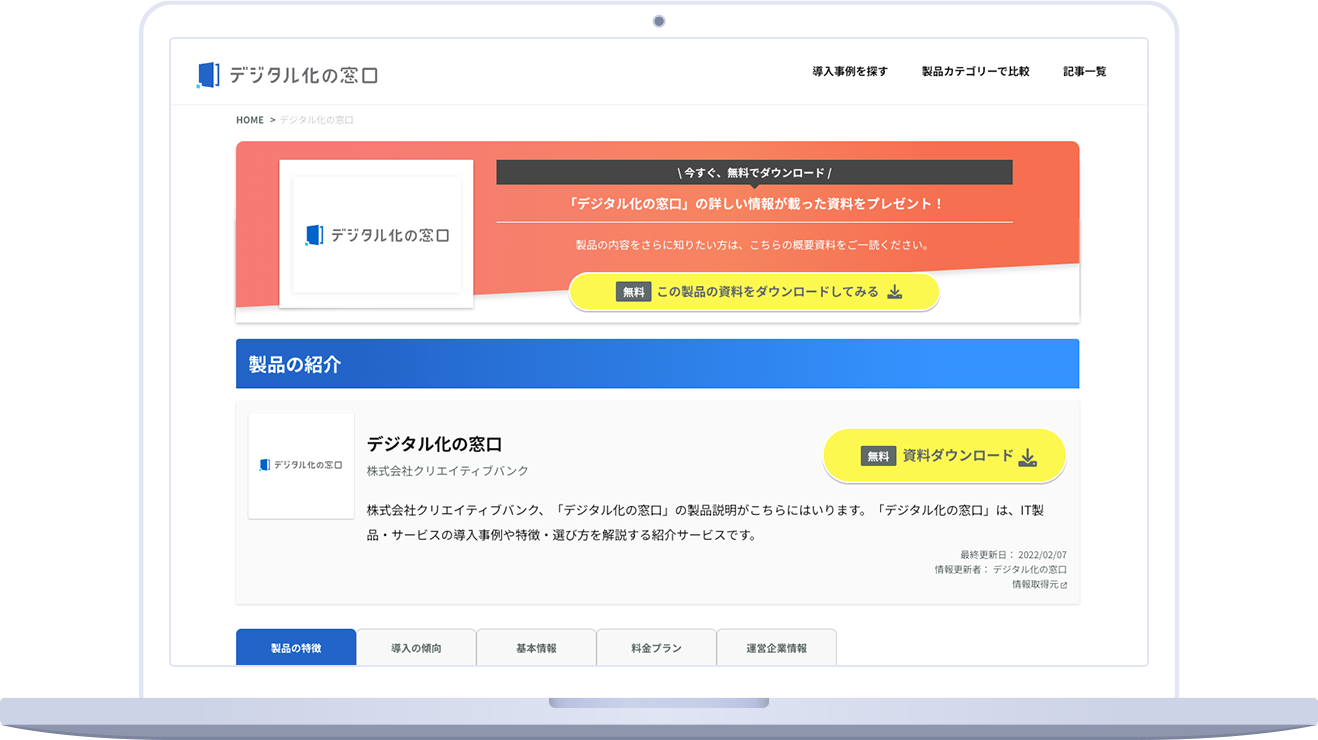Click the HOME breadcrumb link
1318x740 pixels.
249,119
